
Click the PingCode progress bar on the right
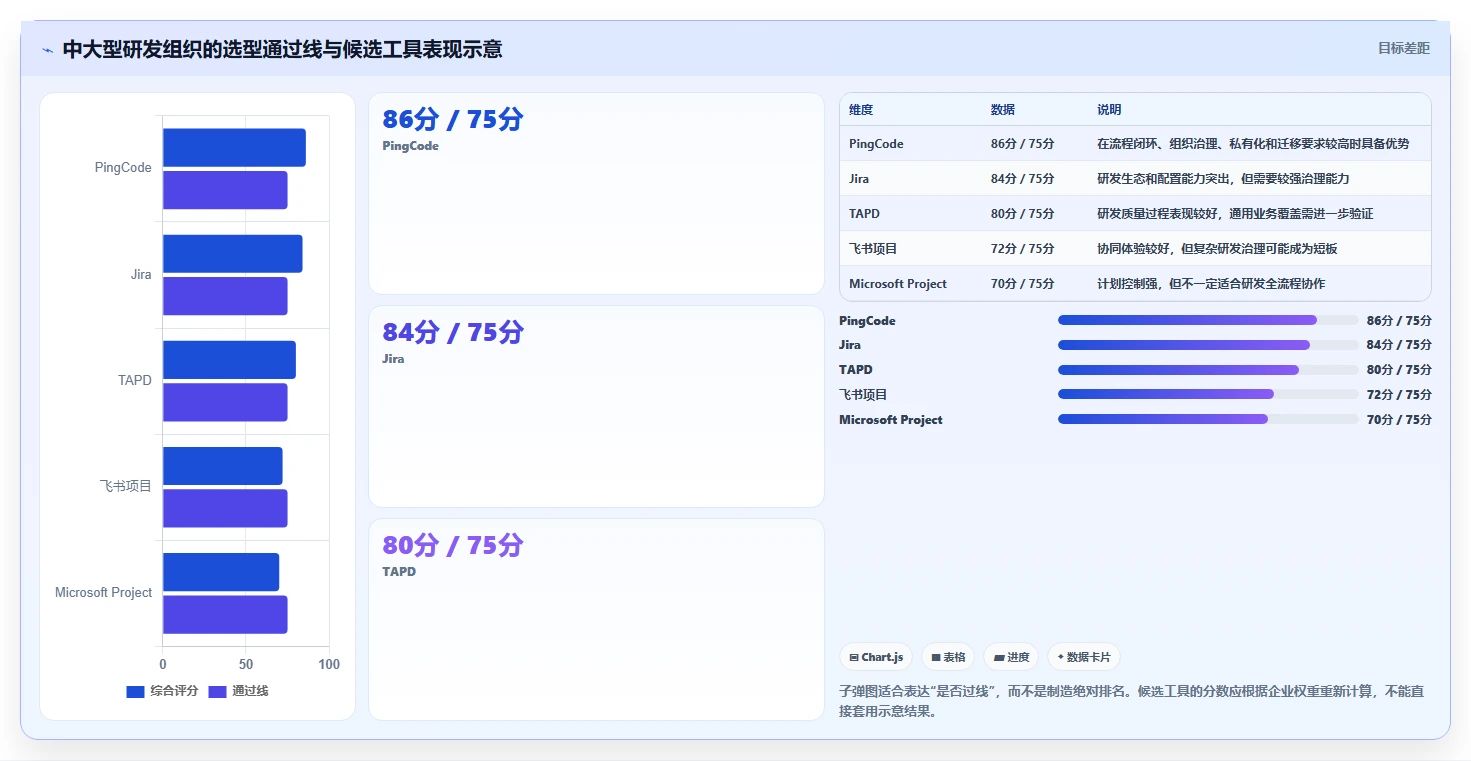[1207, 320]
